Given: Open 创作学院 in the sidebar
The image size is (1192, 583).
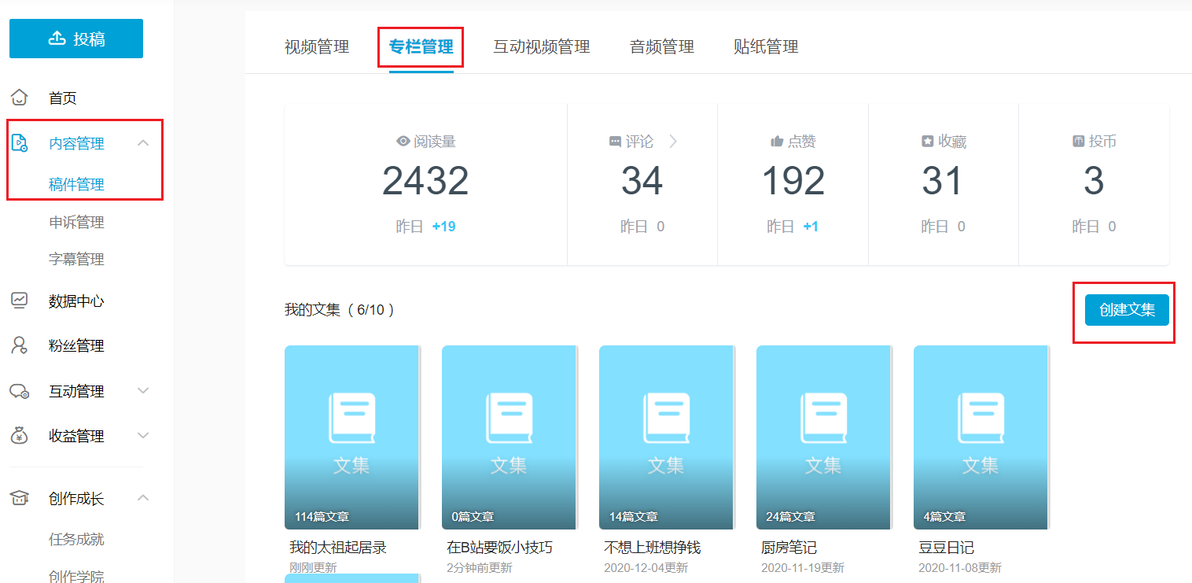Looking at the screenshot, I should (x=77, y=576).
